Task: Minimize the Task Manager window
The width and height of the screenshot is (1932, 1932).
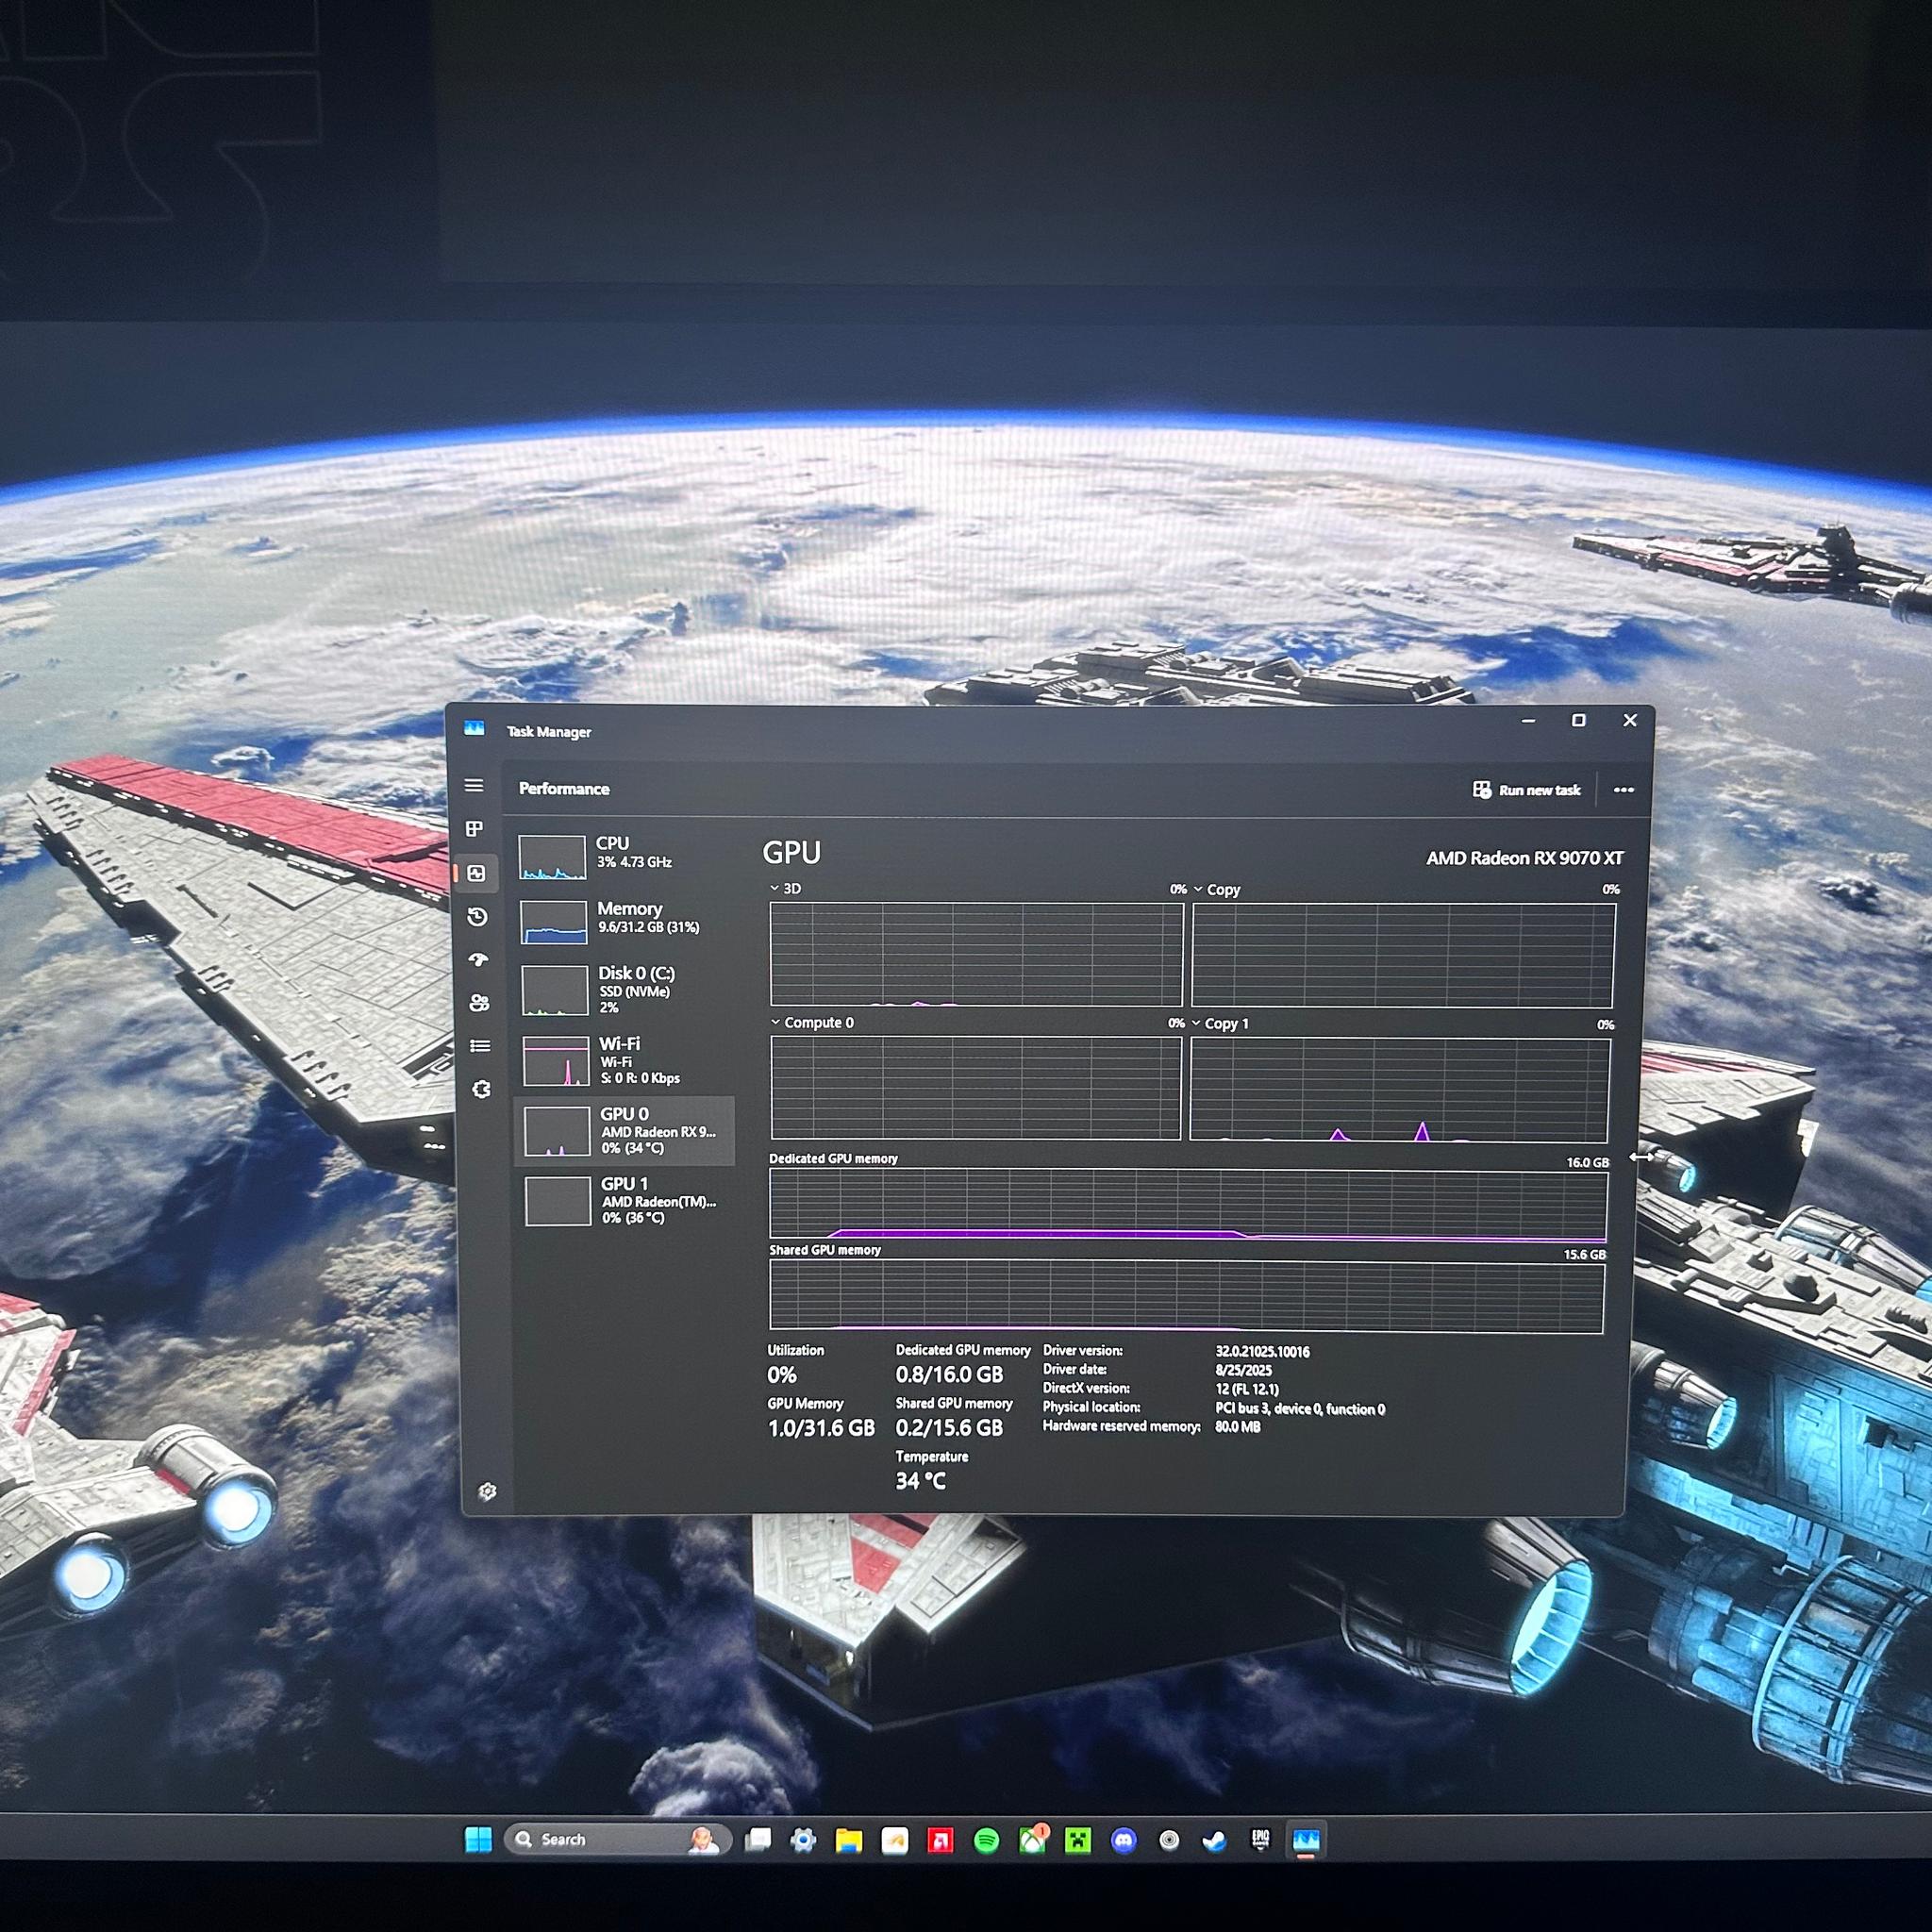Action: tap(1528, 720)
